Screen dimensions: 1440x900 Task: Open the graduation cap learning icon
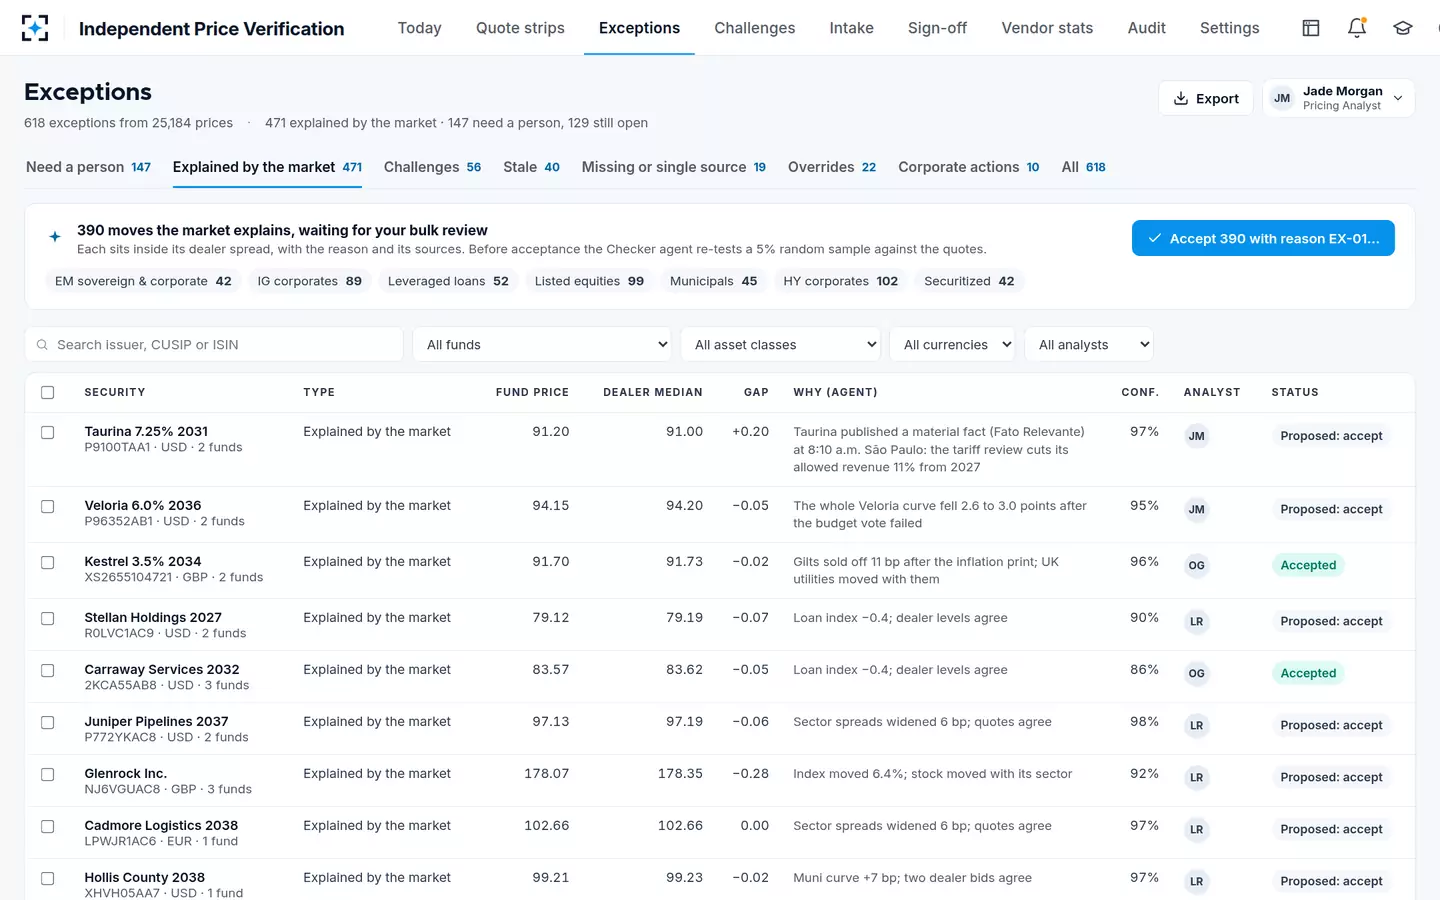coord(1403,28)
